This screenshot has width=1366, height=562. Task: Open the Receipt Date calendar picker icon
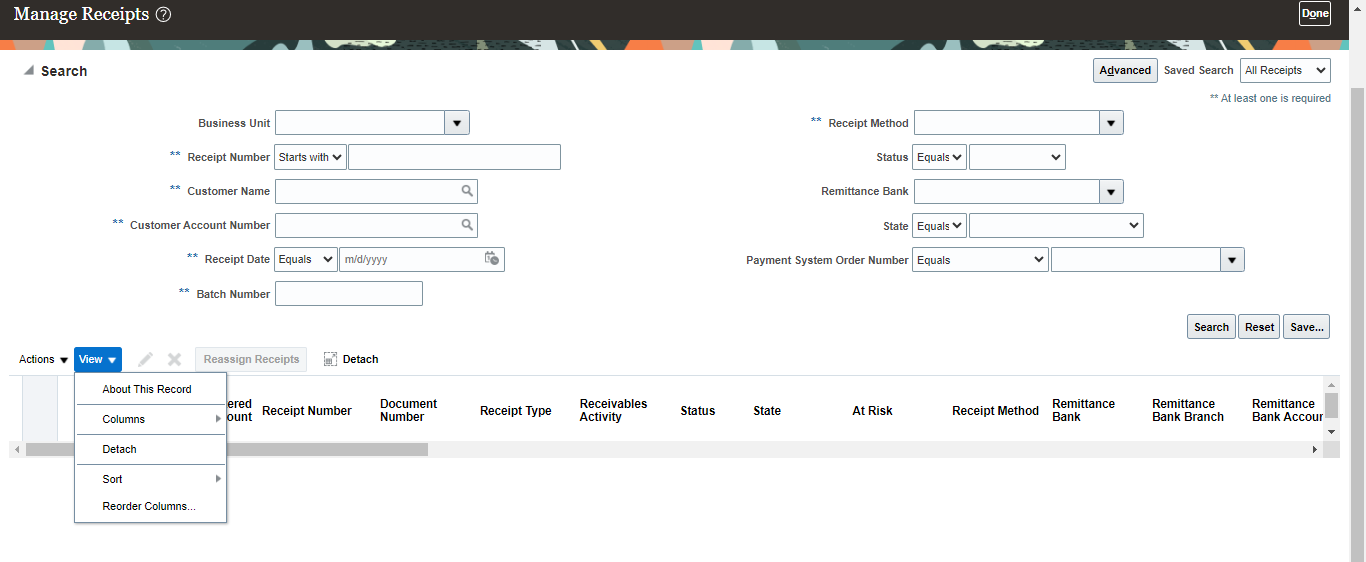click(x=492, y=259)
